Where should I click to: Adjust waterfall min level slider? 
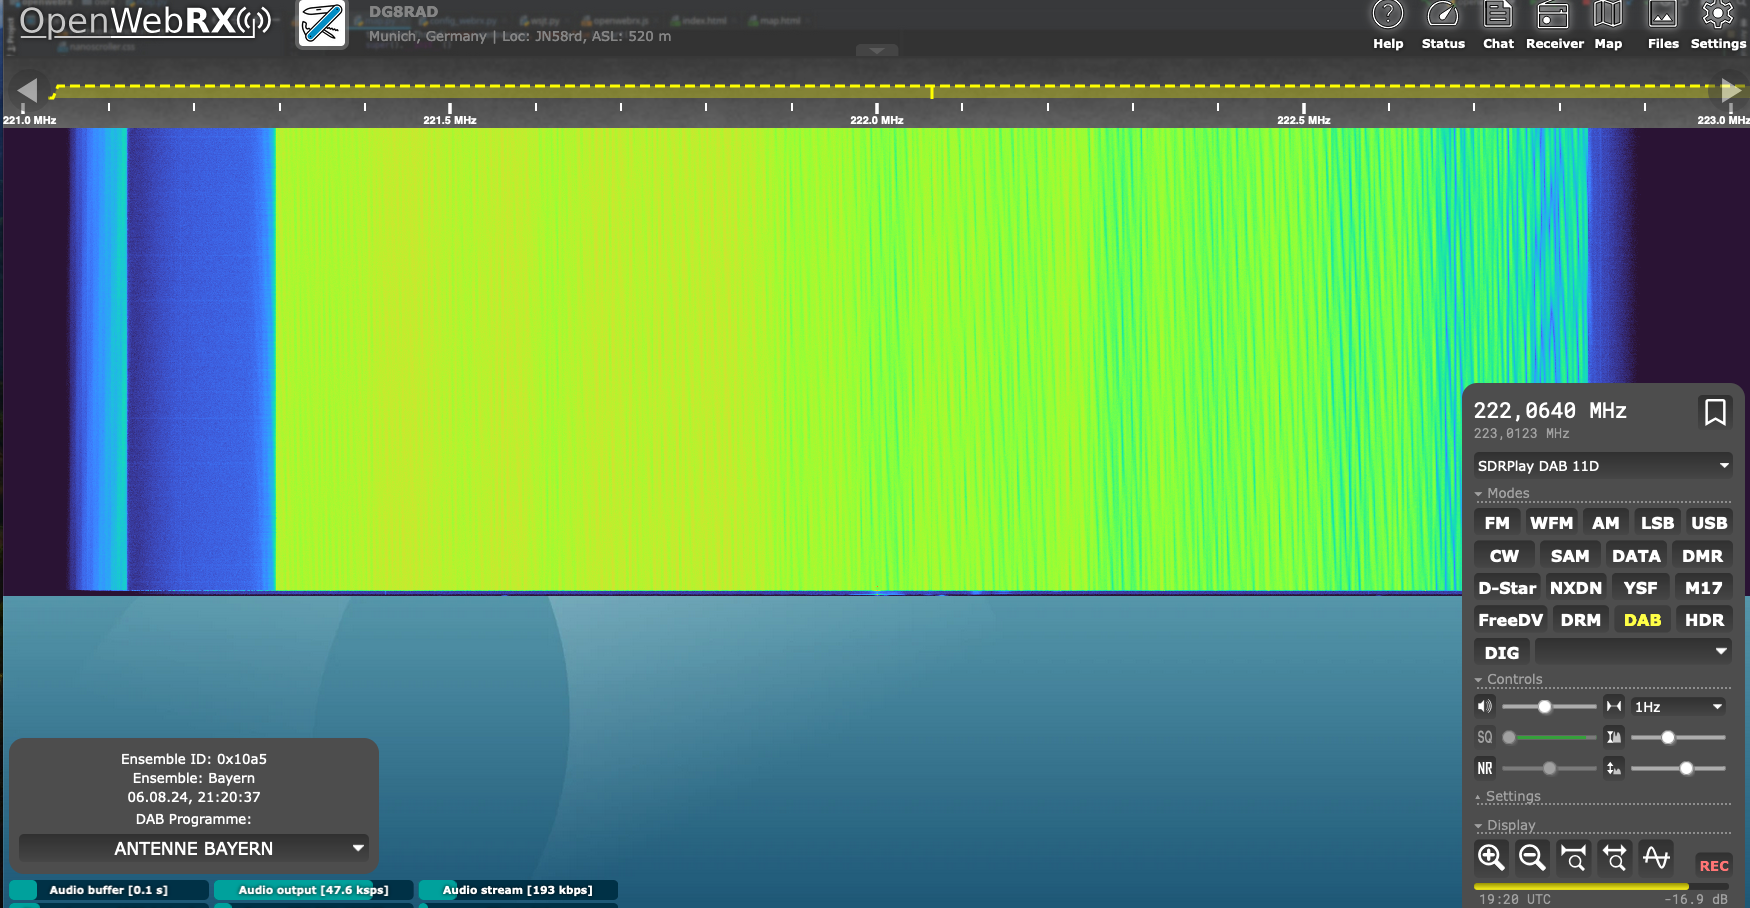point(1678,738)
